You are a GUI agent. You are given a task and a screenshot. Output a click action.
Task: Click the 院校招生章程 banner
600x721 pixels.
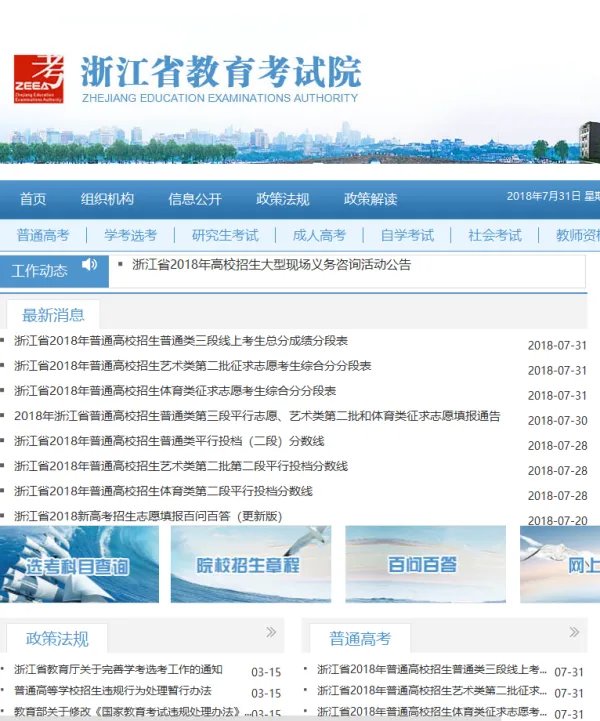pos(251,564)
